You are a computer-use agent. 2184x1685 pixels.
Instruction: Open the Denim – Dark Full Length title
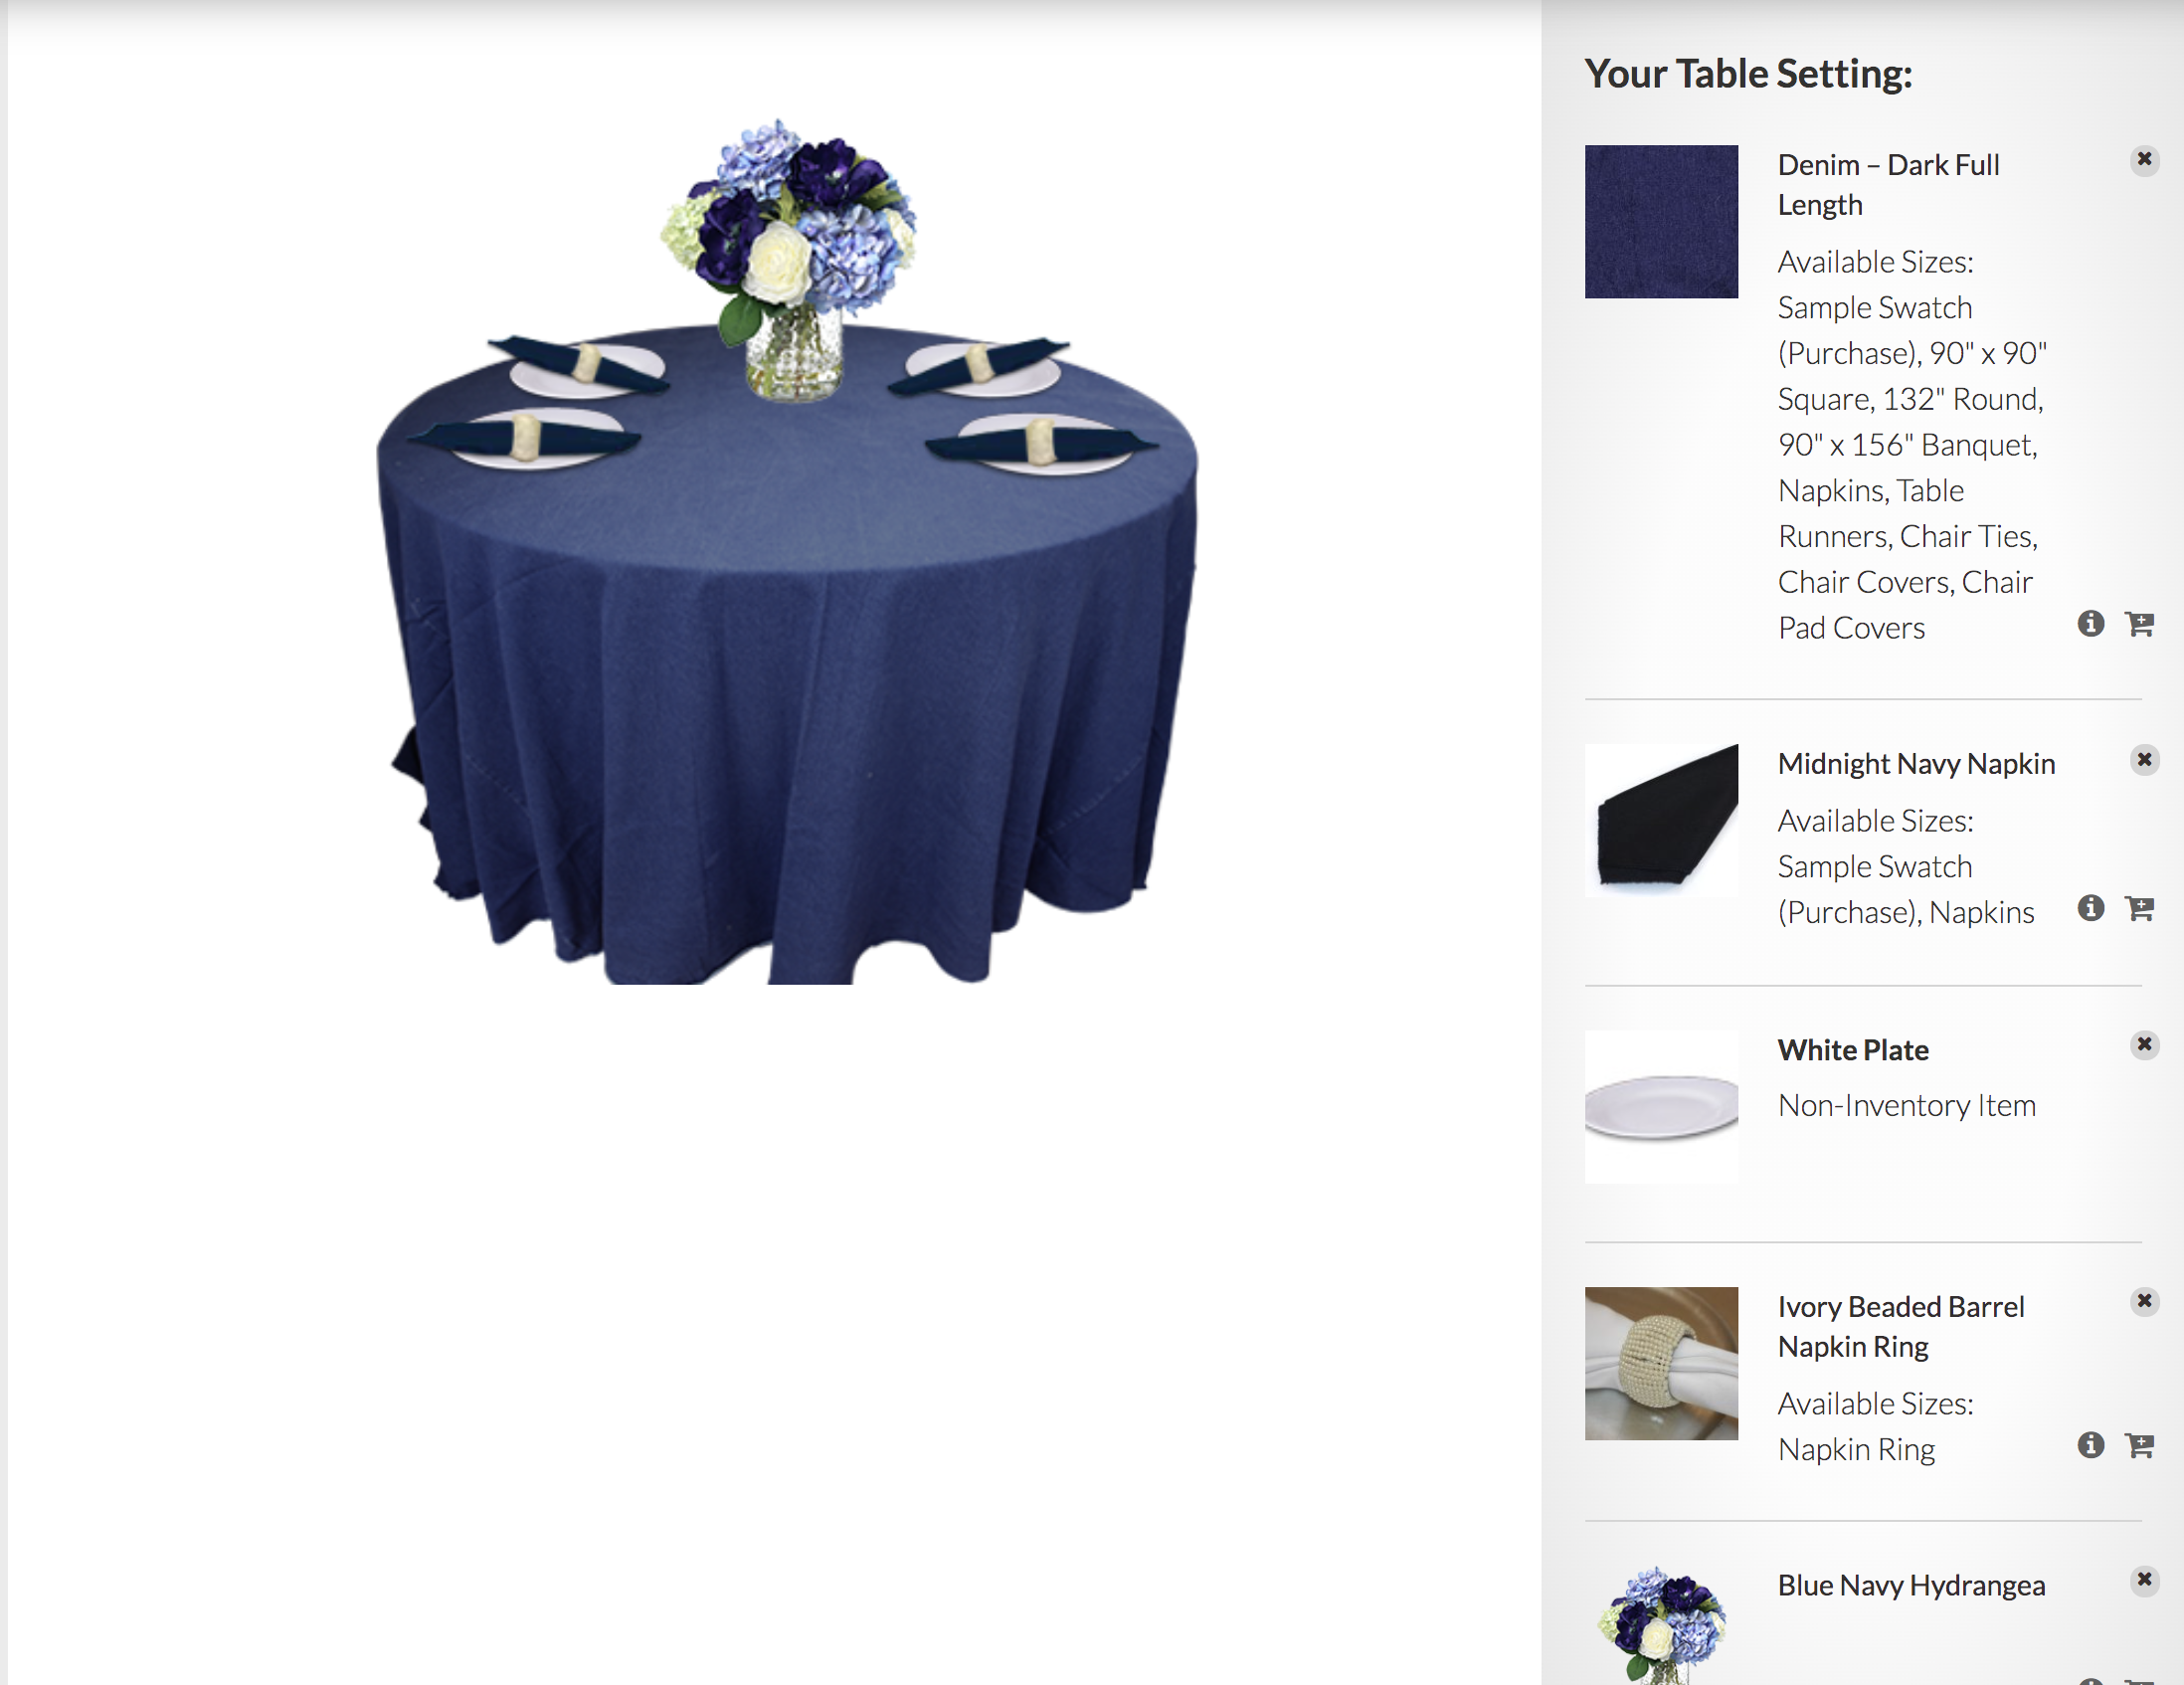click(1888, 185)
